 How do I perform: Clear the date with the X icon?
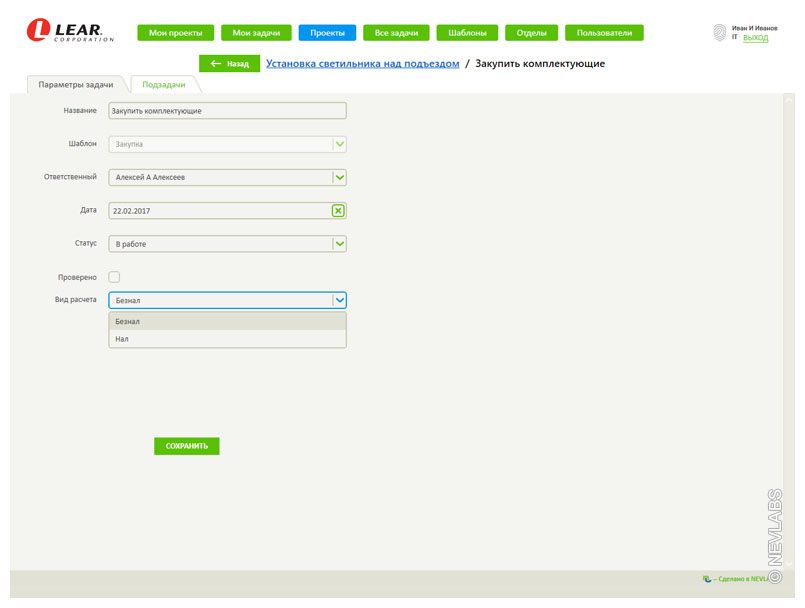(x=339, y=211)
